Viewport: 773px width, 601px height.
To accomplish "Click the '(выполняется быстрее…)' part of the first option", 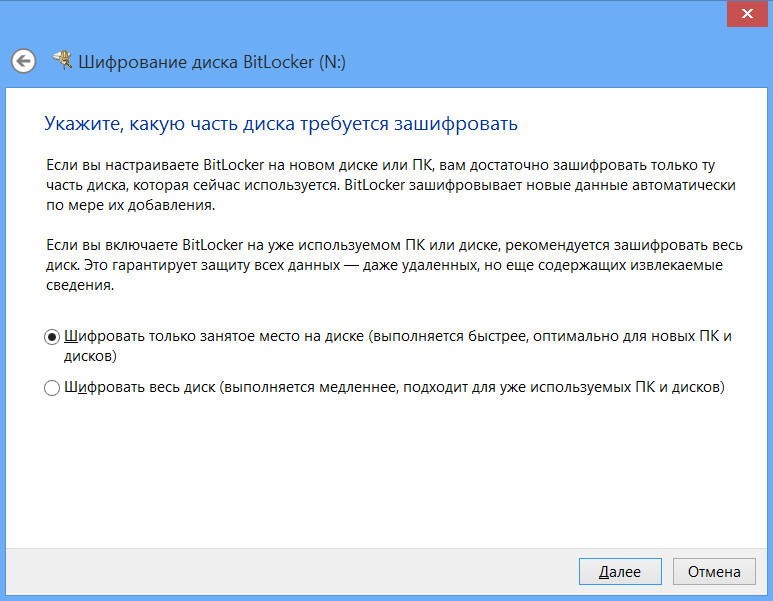I will tap(550, 337).
